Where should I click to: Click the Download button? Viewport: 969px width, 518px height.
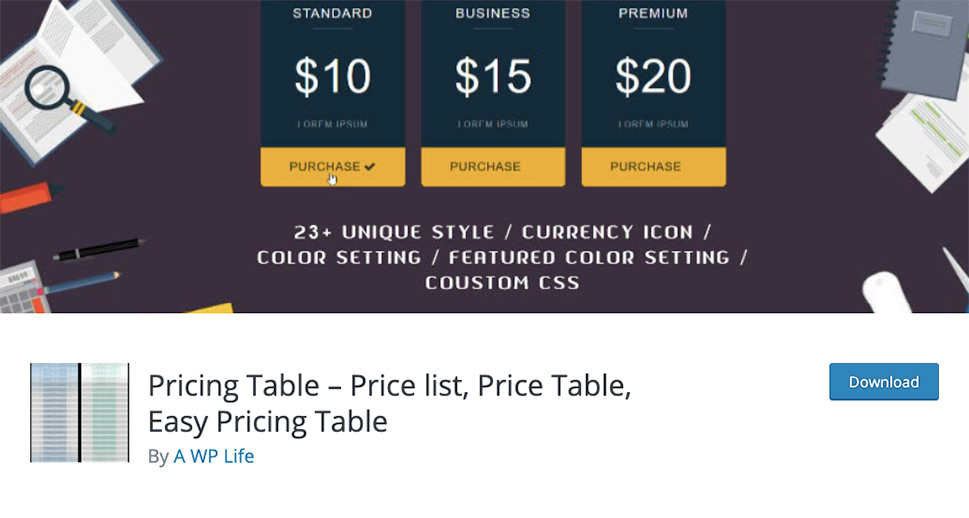click(884, 382)
